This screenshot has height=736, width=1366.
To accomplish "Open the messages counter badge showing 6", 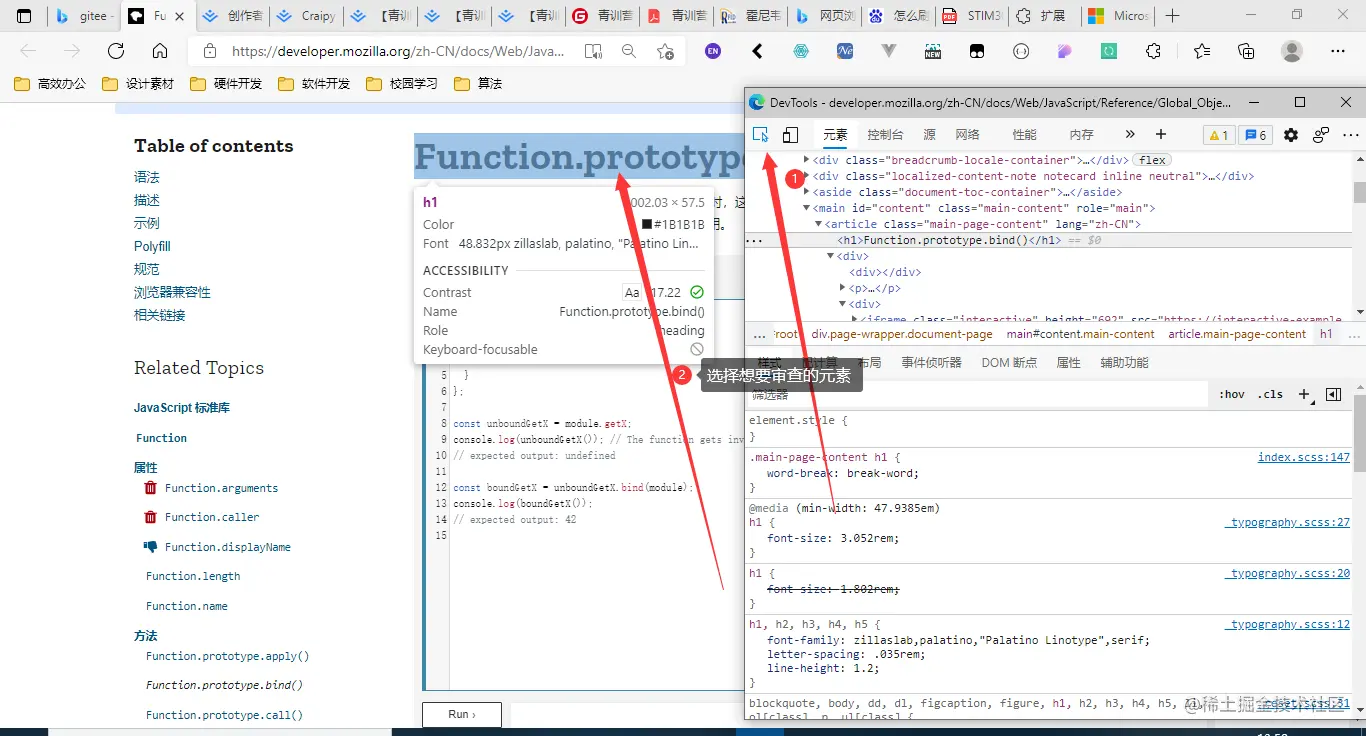I will click(x=1254, y=135).
